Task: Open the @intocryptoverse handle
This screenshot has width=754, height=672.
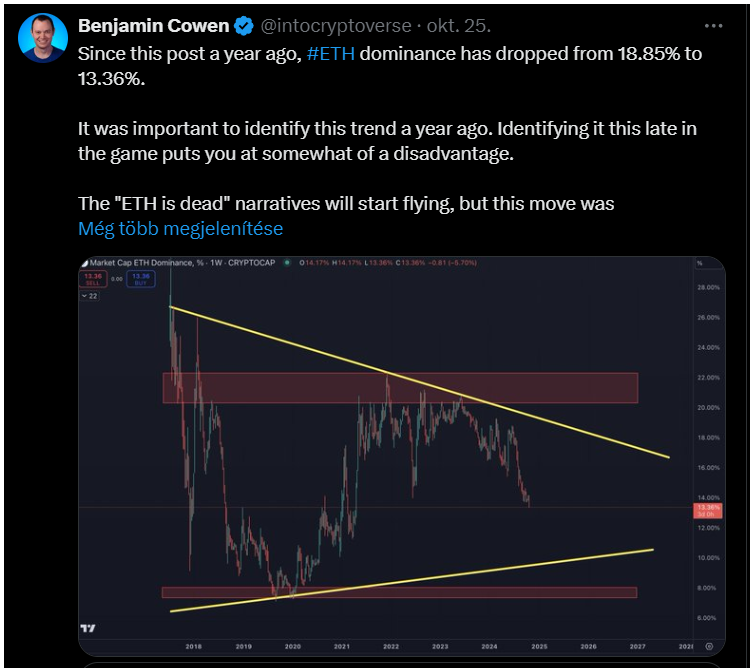Action: point(336,26)
